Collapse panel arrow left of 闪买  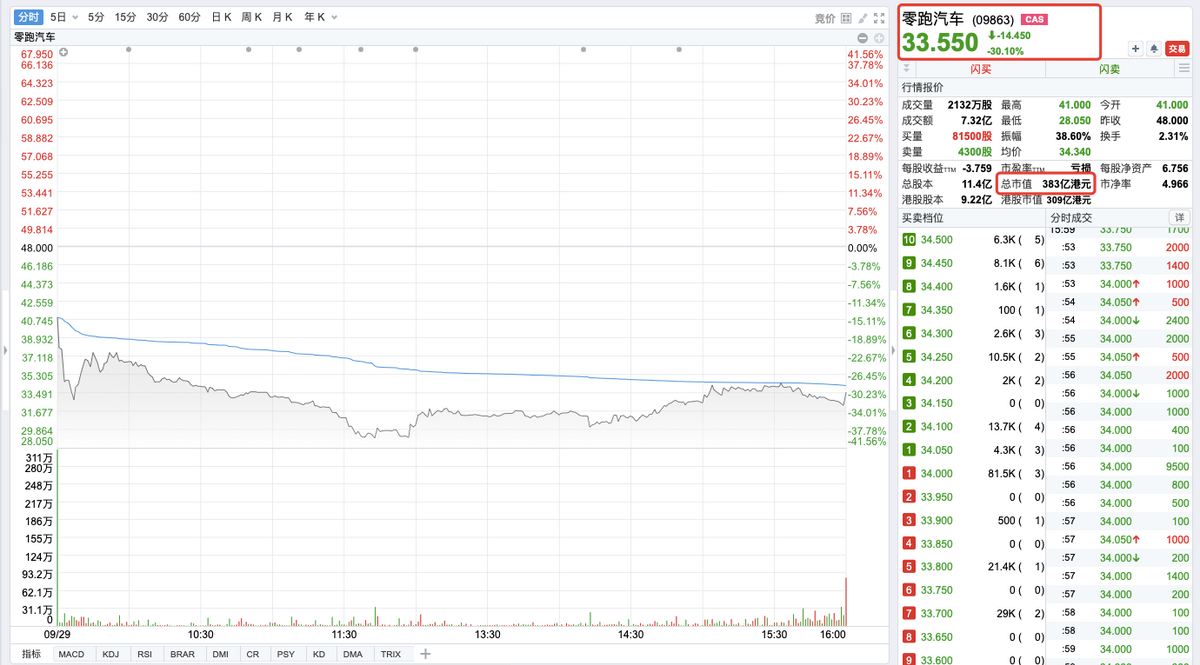pos(907,69)
